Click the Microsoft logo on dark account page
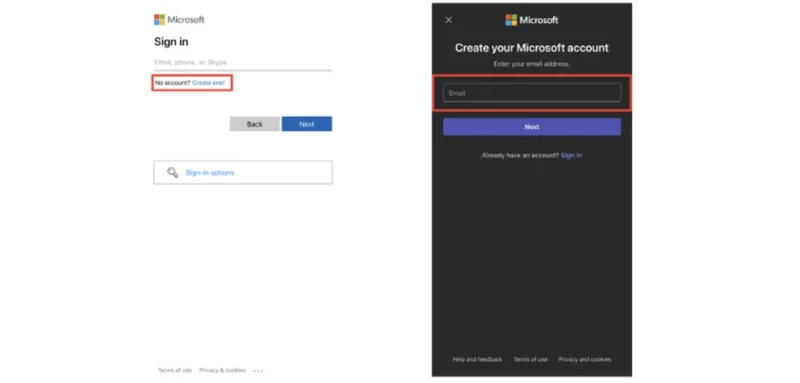Screen dimensions: 800x383 (x=532, y=20)
